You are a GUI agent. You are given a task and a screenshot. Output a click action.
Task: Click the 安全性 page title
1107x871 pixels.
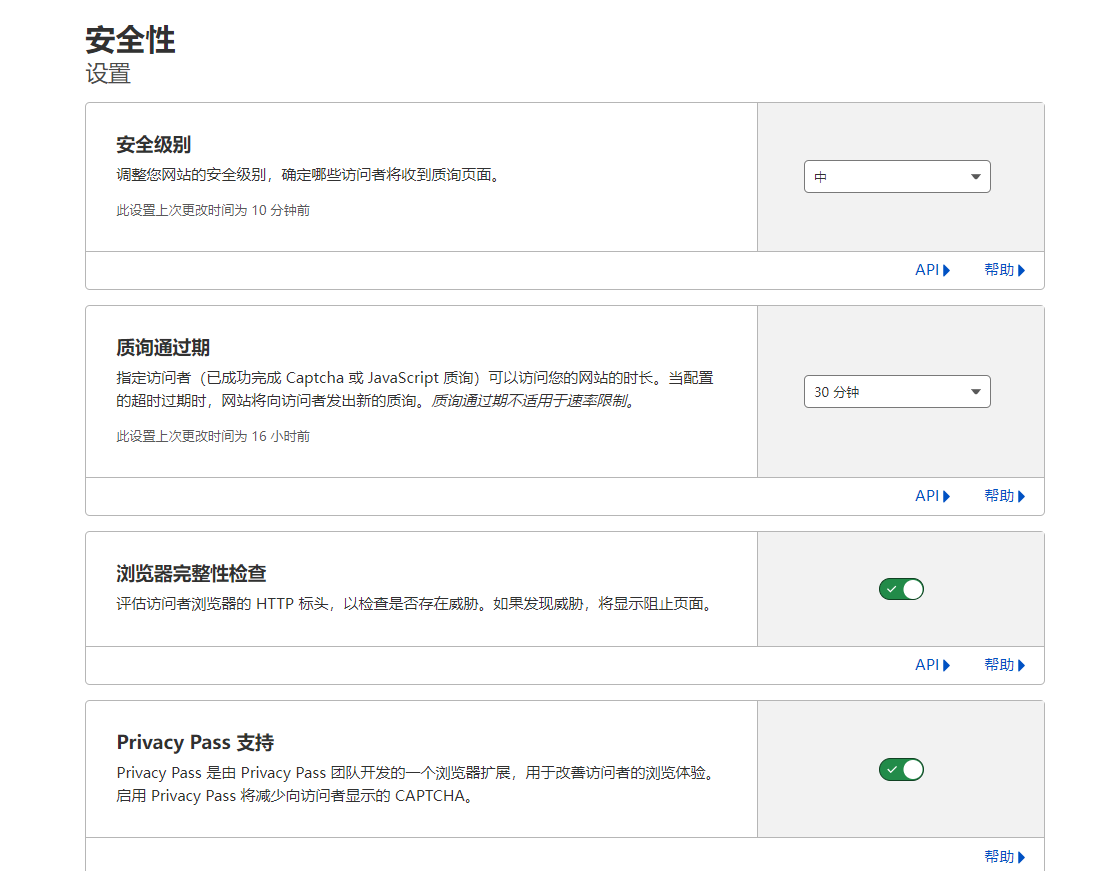tap(130, 41)
